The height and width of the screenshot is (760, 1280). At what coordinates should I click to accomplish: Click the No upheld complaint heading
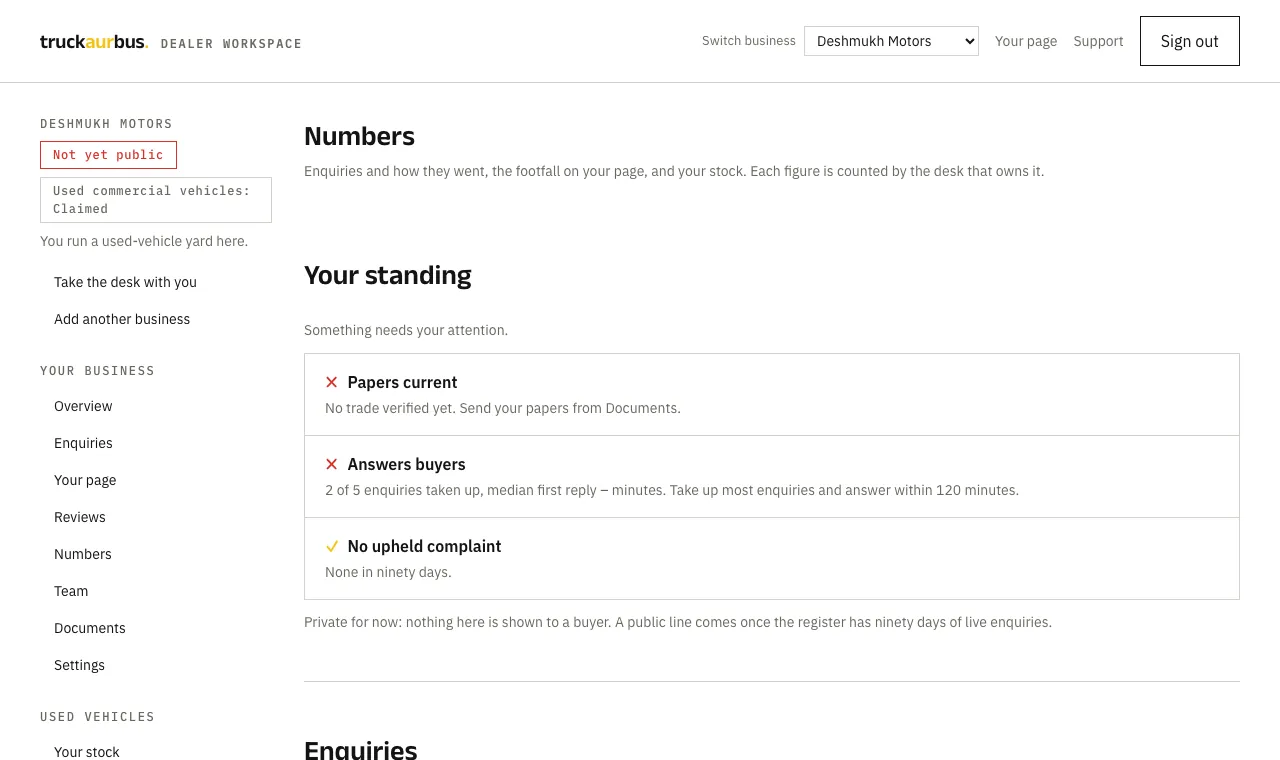point(424,546)
